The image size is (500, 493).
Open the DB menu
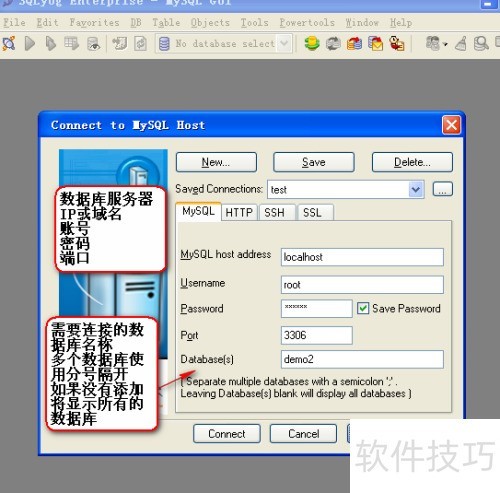136,22
